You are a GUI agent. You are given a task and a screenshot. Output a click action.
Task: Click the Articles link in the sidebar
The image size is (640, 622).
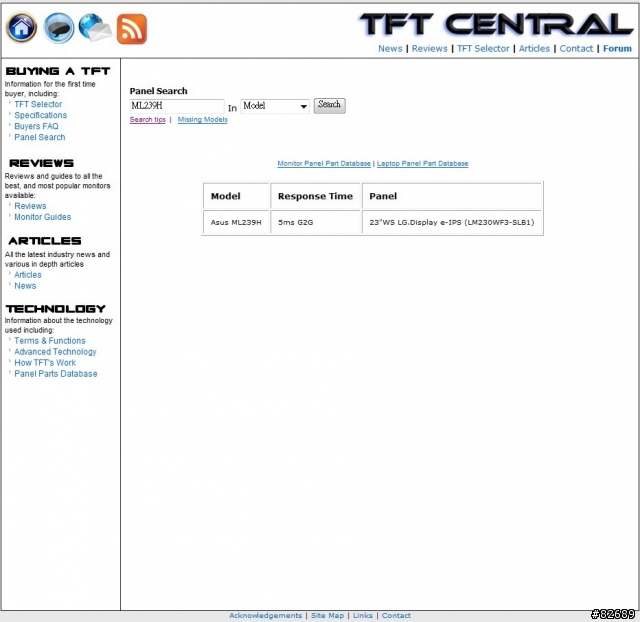tap(28, 275)
